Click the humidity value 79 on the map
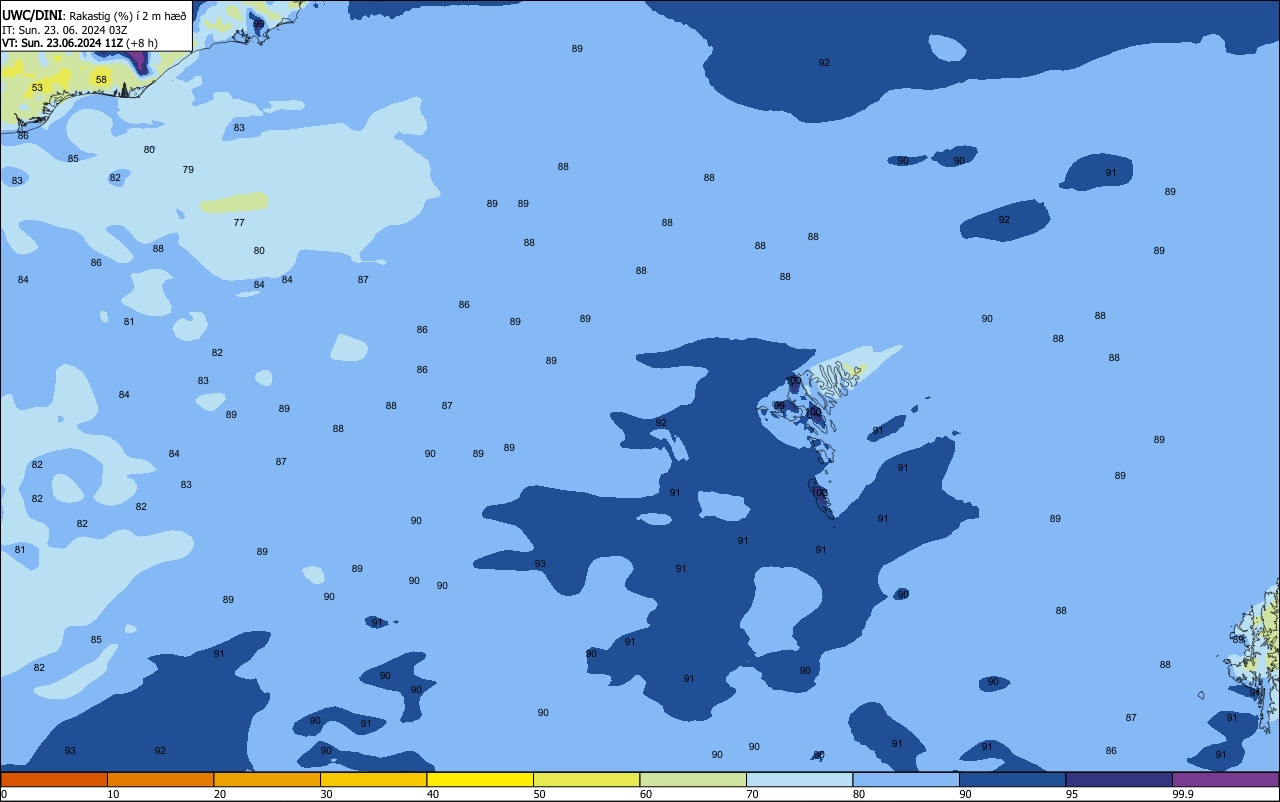The image size is (1280, 802). coord(188,169)
